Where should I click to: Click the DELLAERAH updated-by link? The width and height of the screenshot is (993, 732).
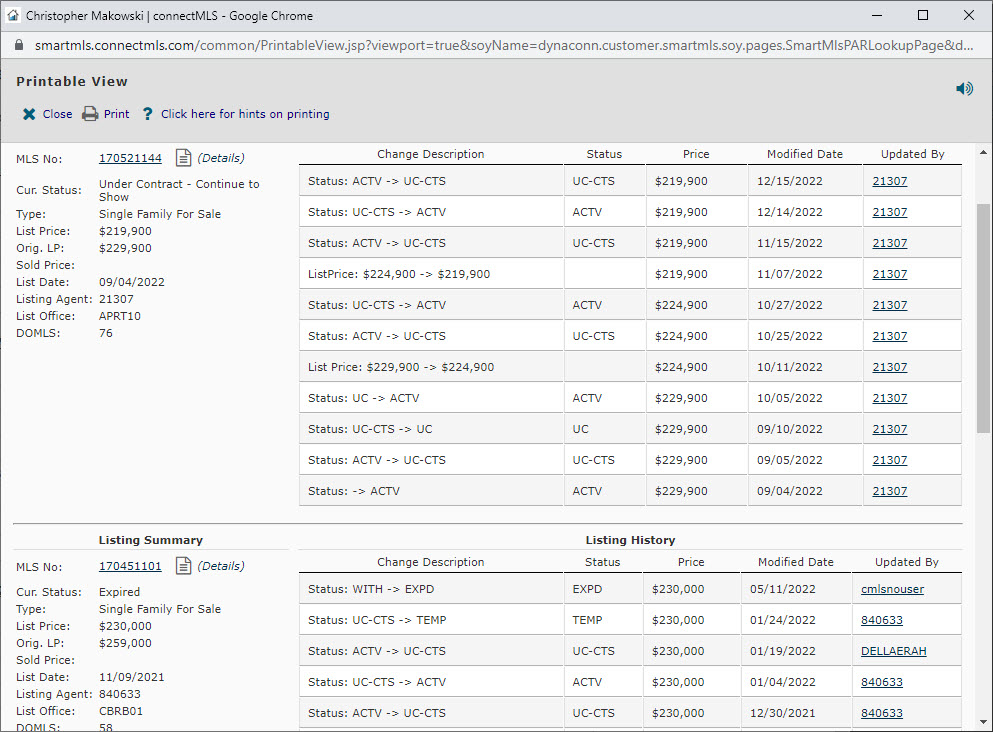point(896,651)
